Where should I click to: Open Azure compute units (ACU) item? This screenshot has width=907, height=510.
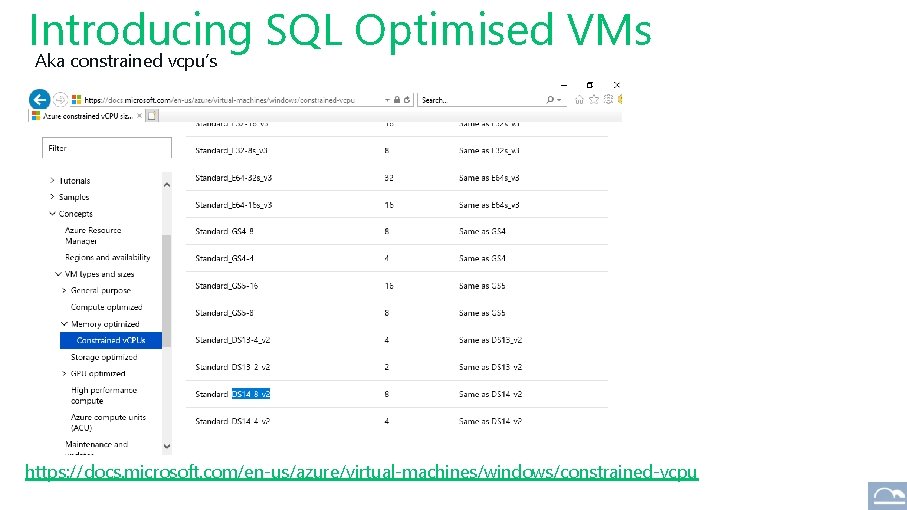(108, 422)
